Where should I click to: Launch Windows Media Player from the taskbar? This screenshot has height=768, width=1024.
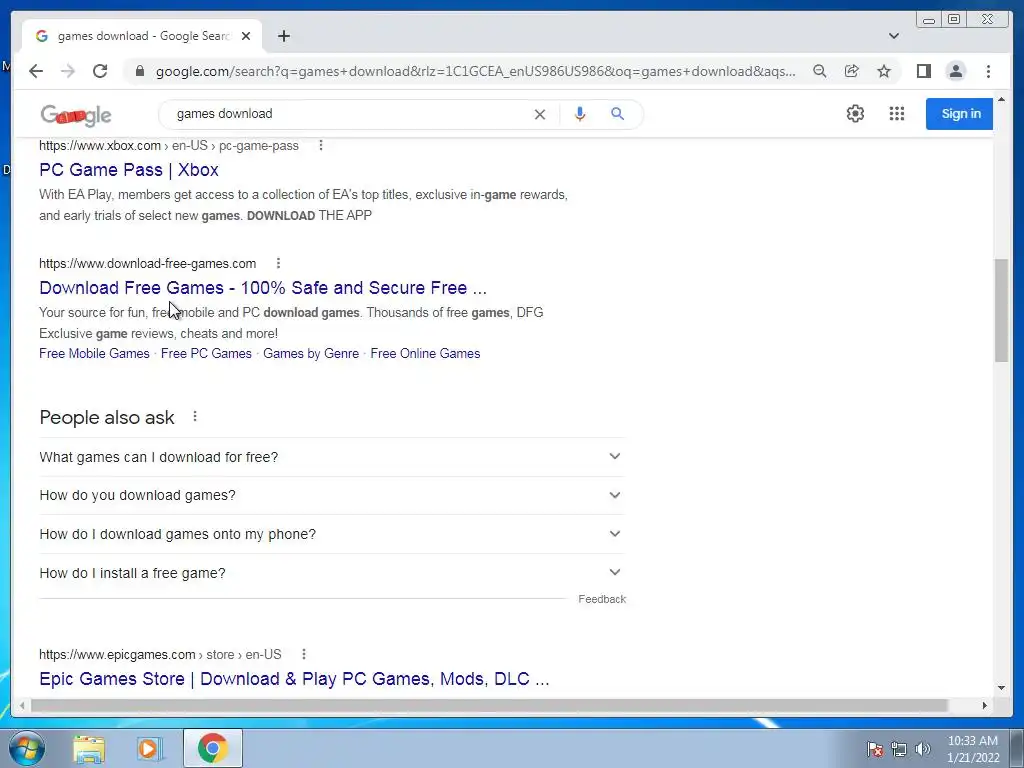tap(150, 748)
